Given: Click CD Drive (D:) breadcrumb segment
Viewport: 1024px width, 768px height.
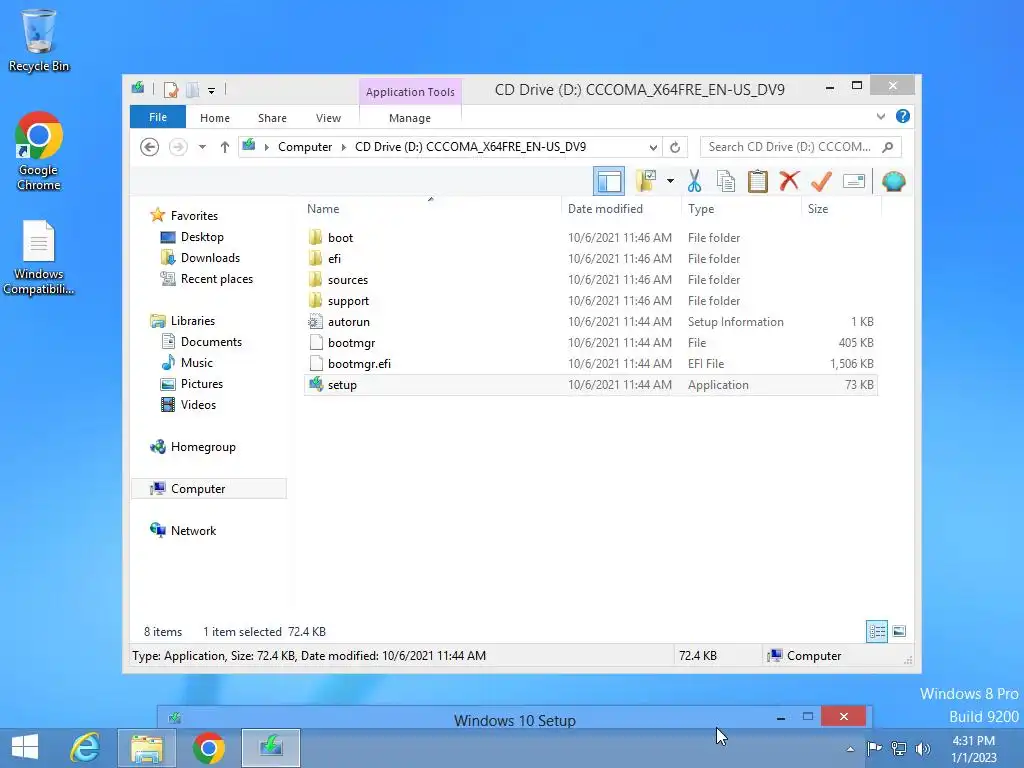Looking at the screenshot, I should point(470,147).
